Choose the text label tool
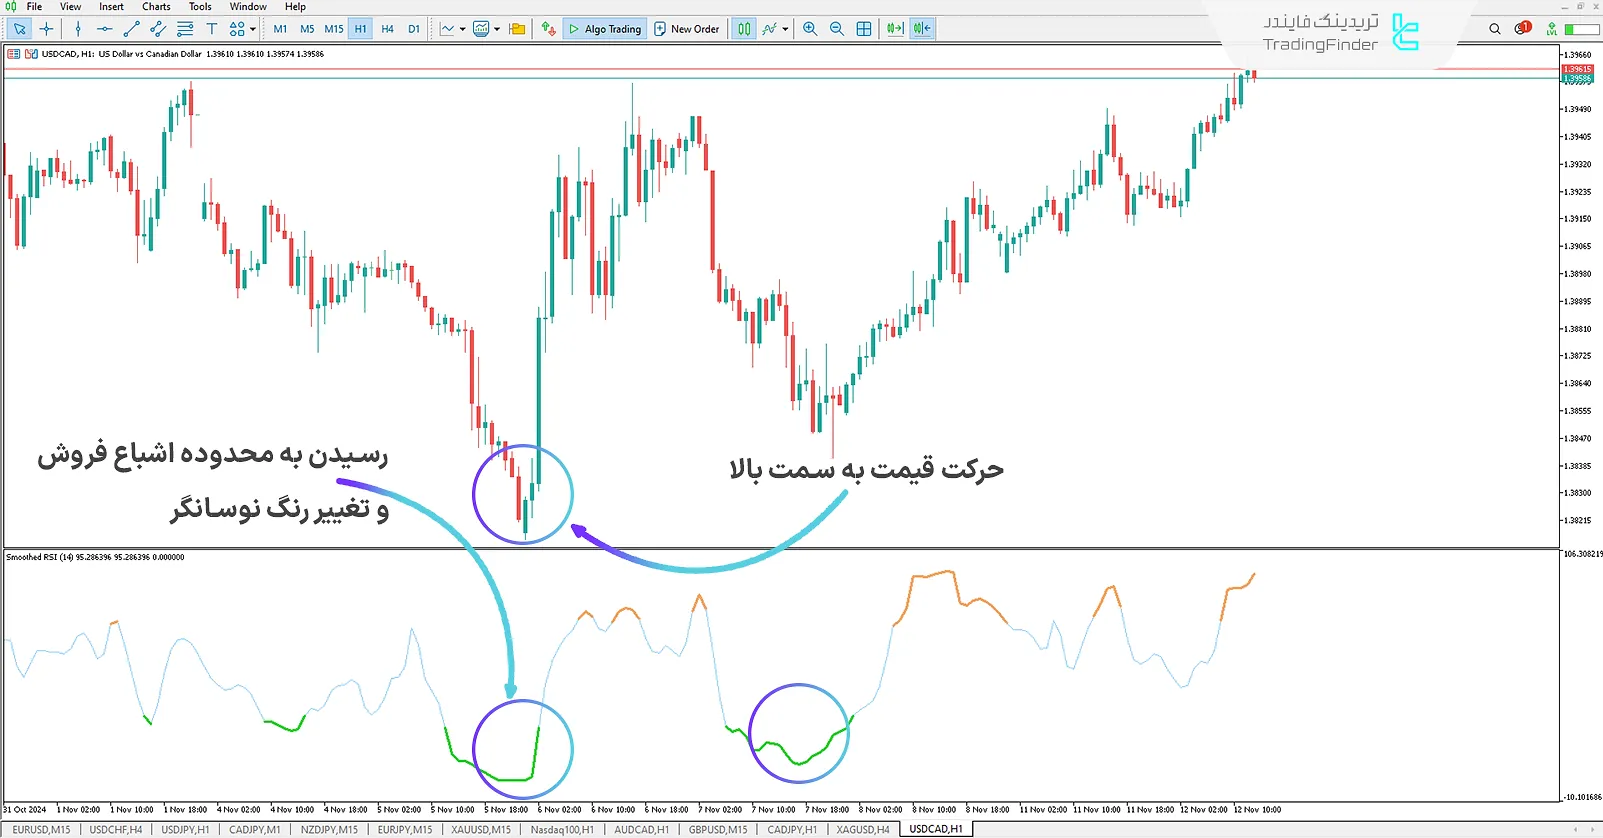This screenshot has height=838, width=1603. click(x=211, y=29)
